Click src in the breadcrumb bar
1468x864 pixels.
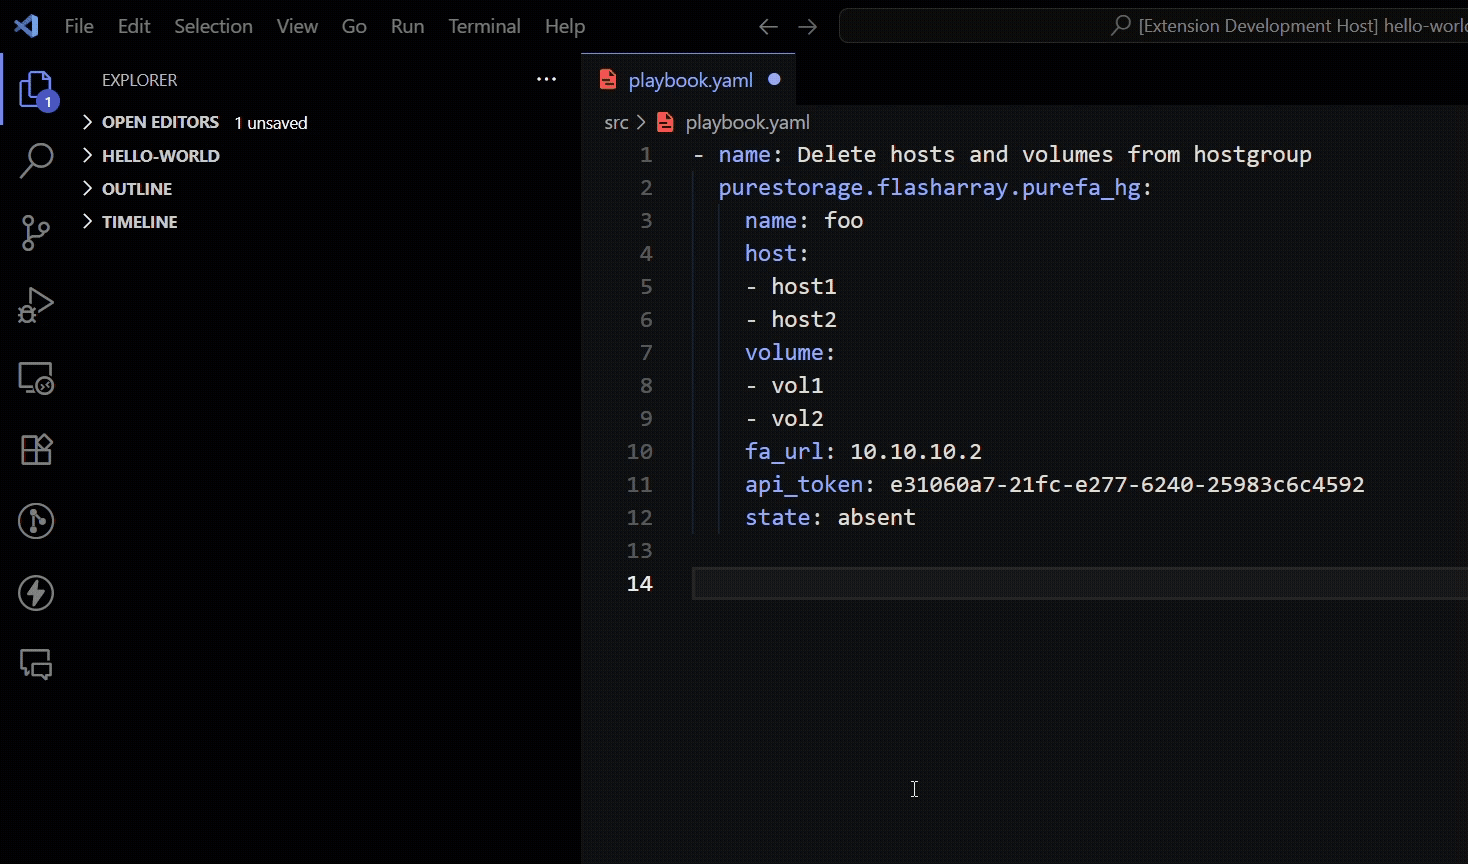616,122
